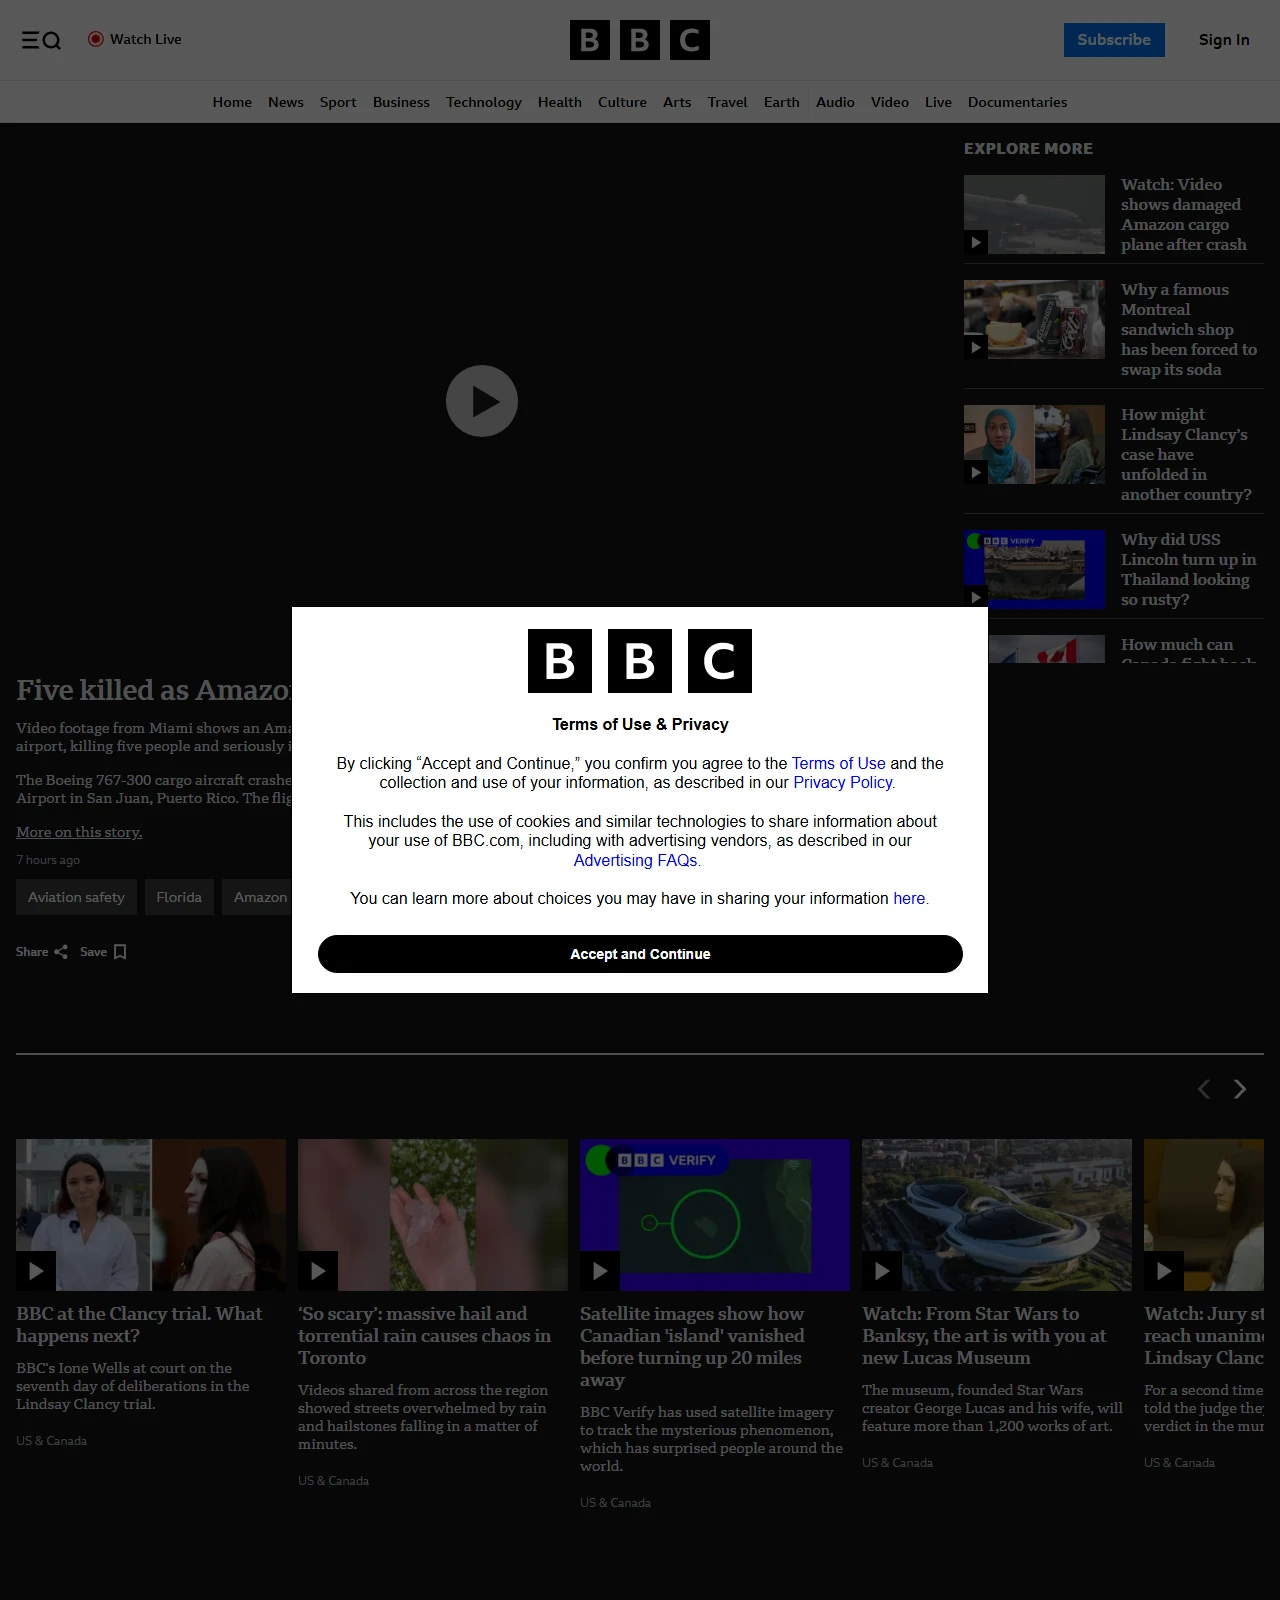Click the Share icon
1280x1600 pixels.
(x=61, y=952)
